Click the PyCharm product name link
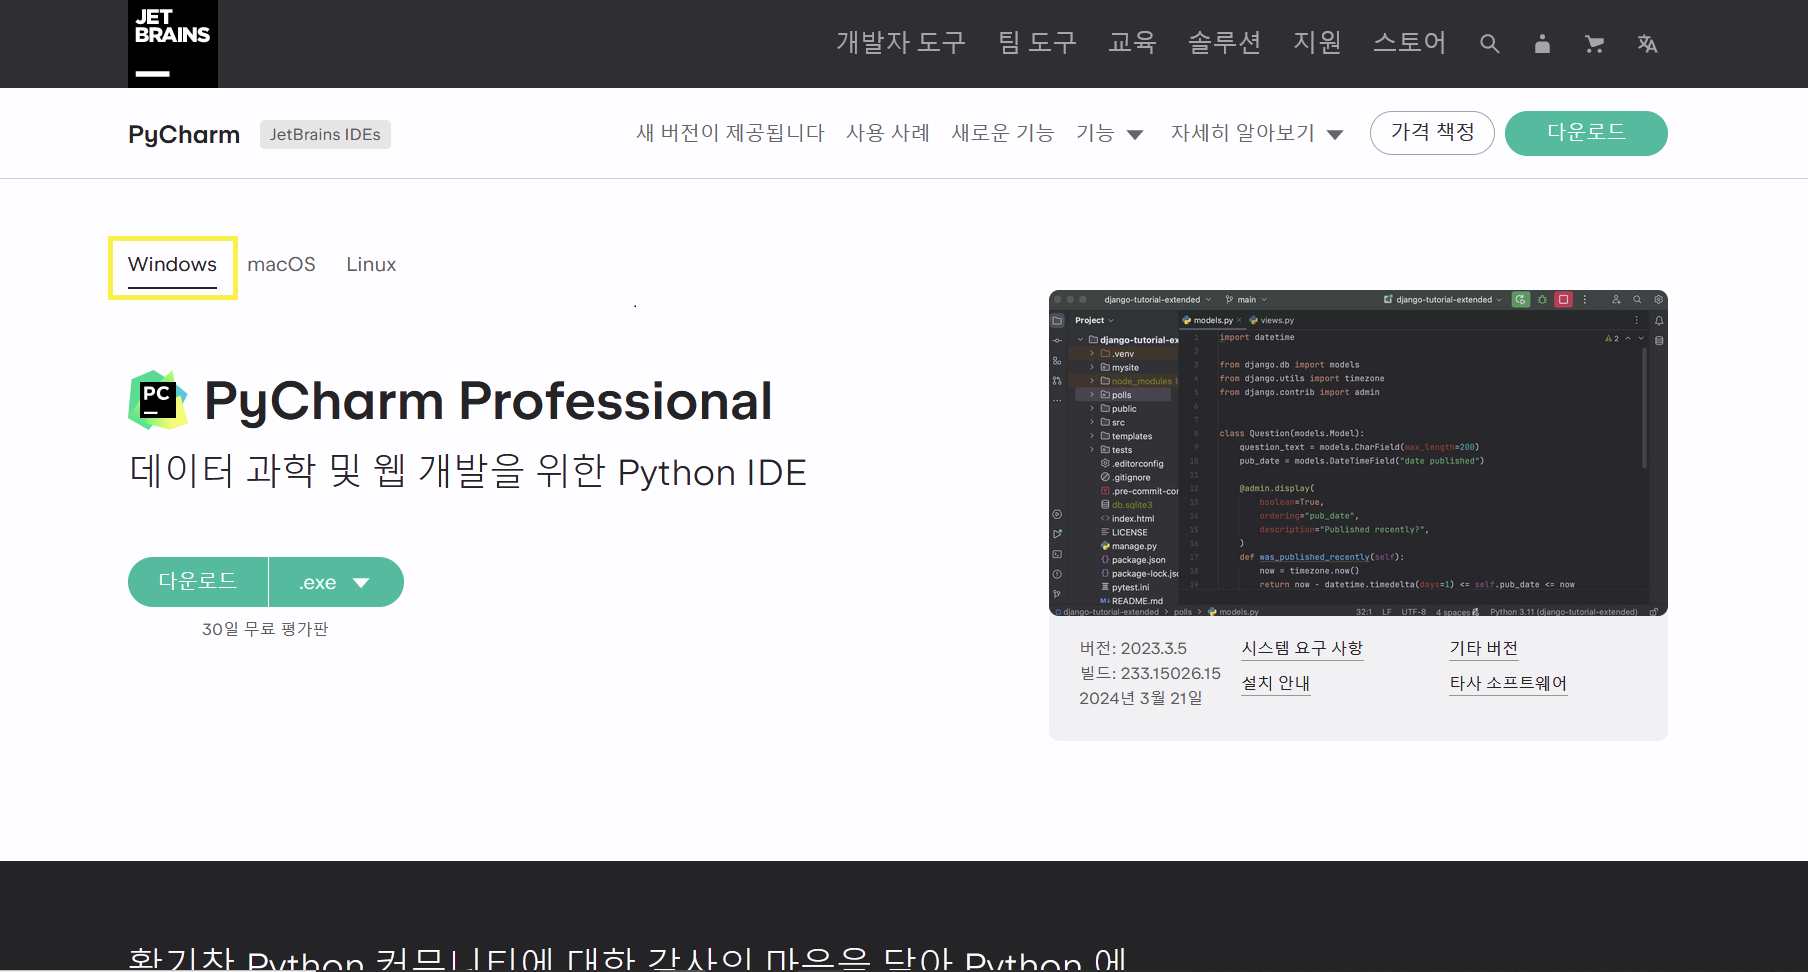 184,134
